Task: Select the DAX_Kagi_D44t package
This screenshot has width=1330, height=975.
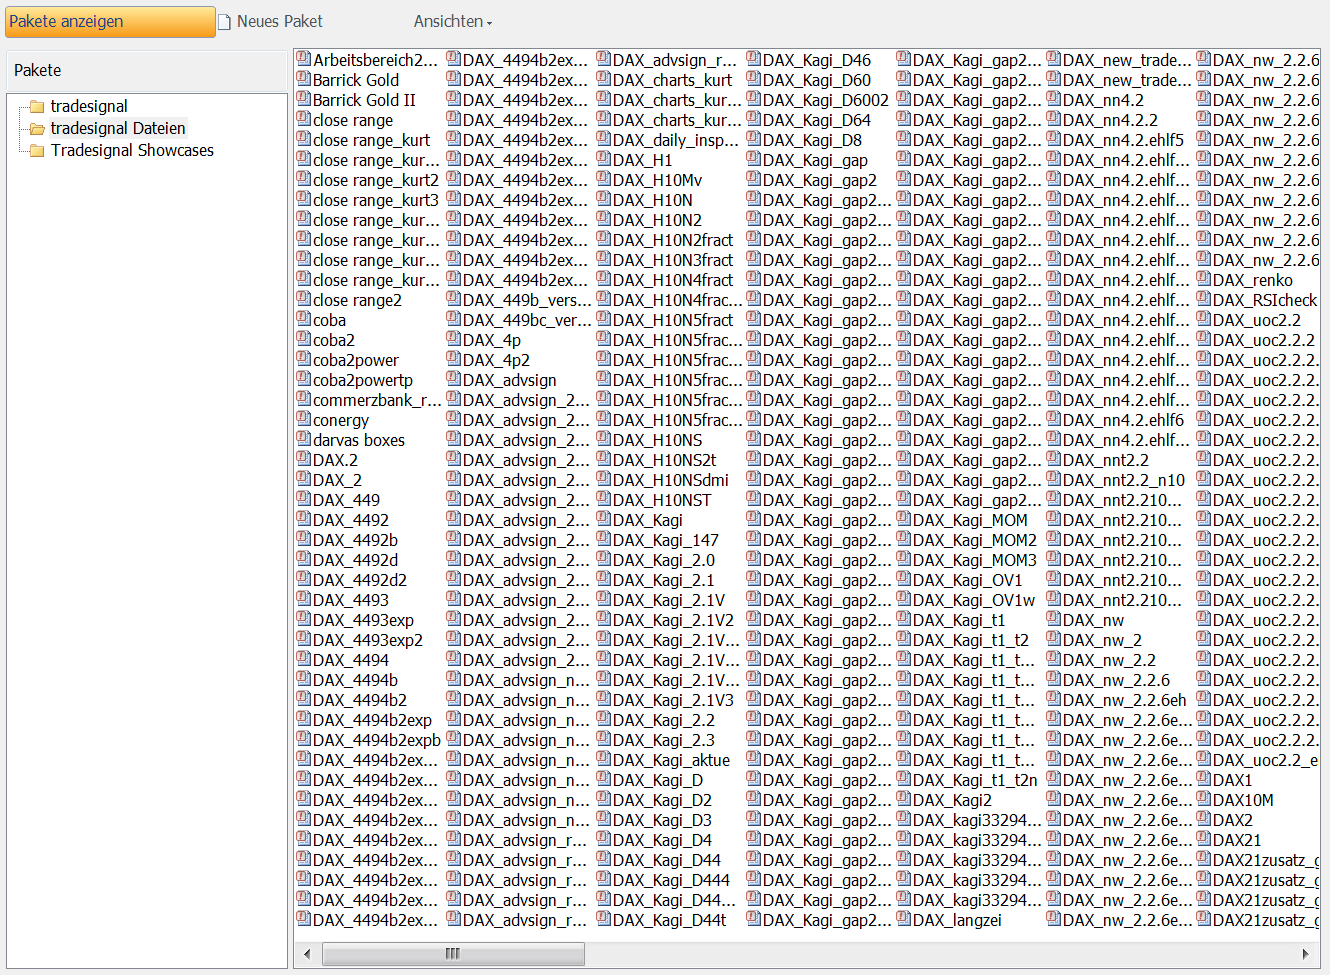Action: pyautogui.click(x=670, y=920)
